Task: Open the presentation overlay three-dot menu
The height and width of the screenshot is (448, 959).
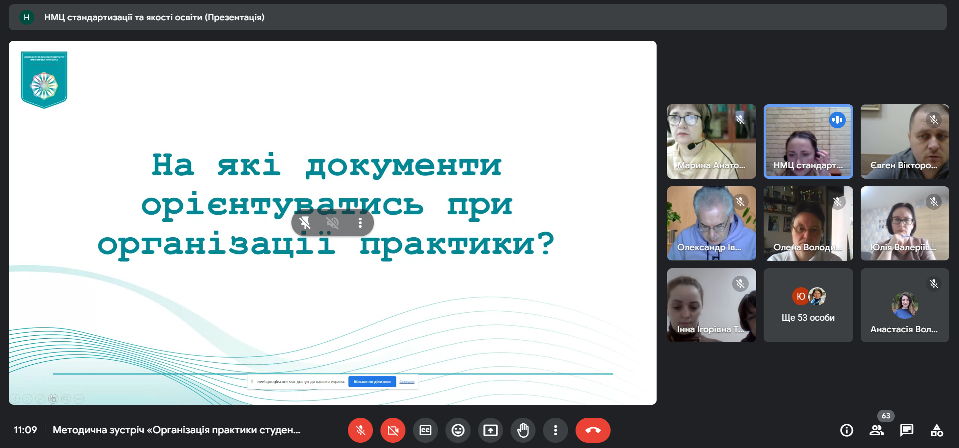Action: (360, 223)
